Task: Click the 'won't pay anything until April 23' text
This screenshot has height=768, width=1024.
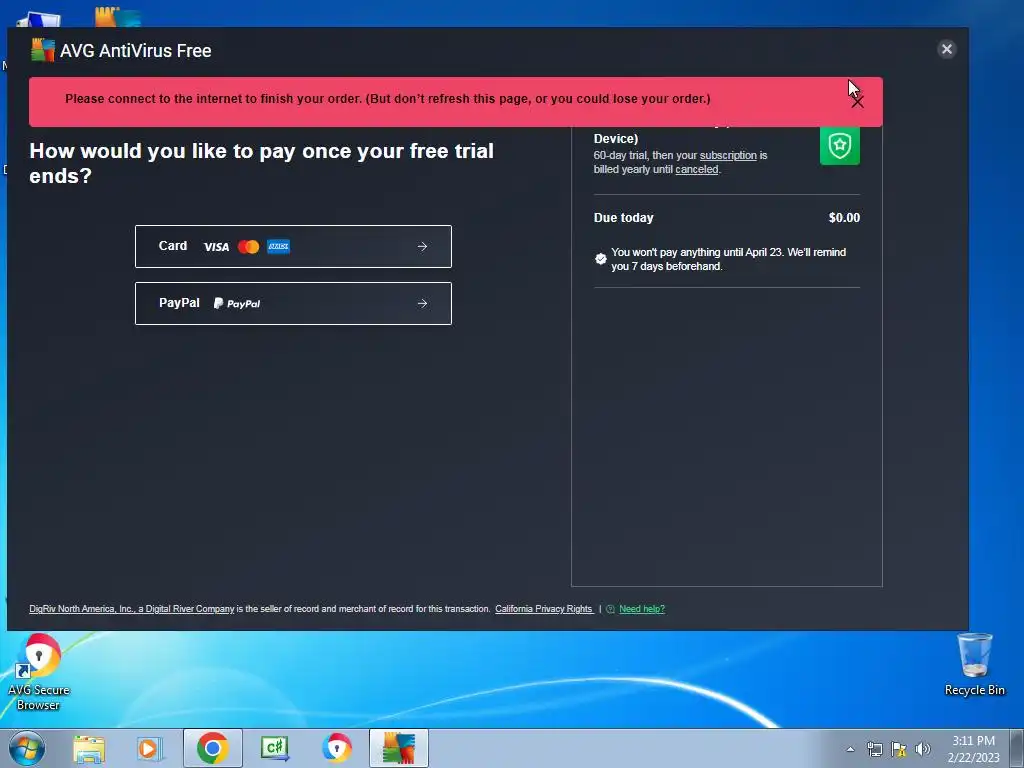Action: point(728,259)
